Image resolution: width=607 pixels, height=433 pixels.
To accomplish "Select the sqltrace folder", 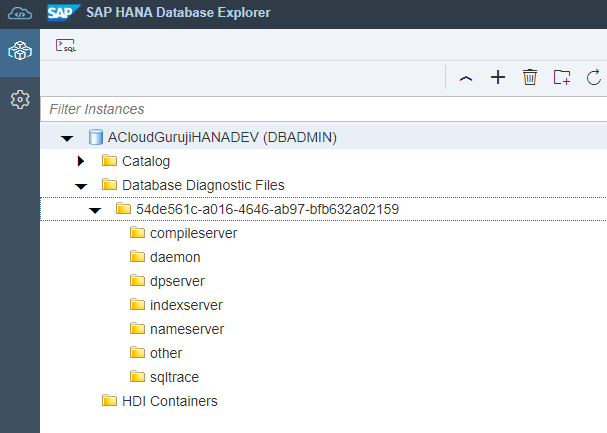I will (x=174, y=377).
